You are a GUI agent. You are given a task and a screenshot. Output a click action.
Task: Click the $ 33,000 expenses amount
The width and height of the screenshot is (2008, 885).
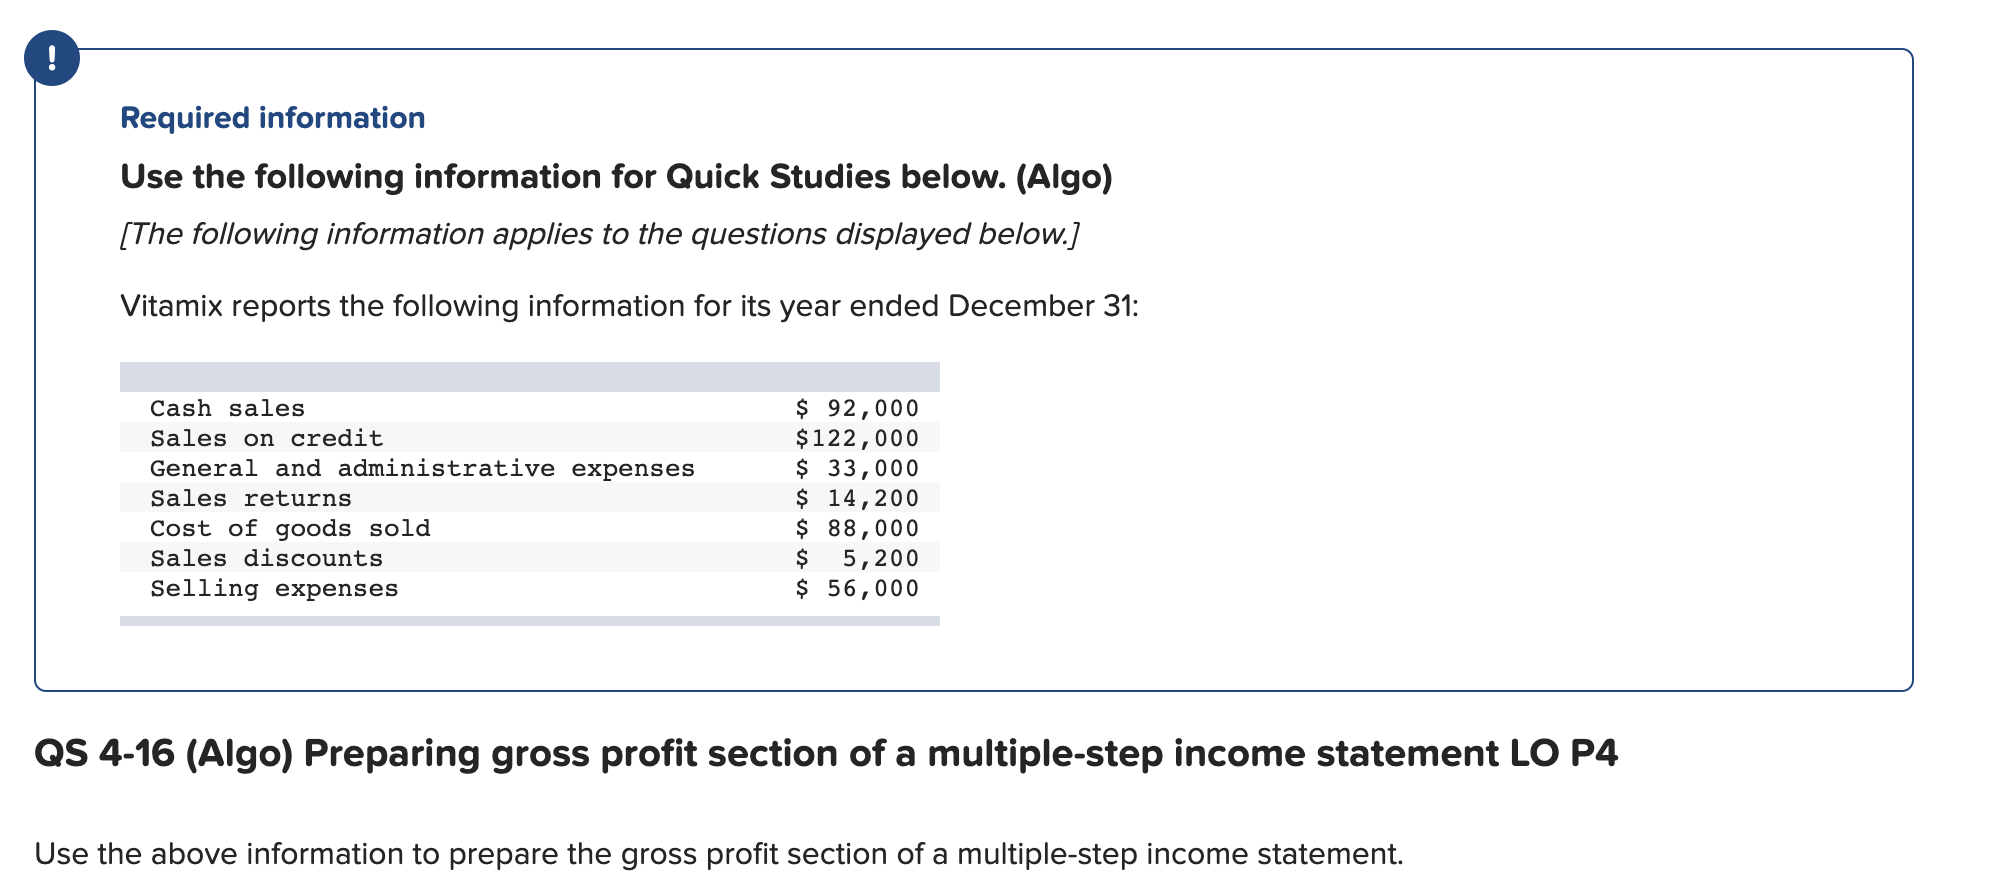click(x=857, y=468)
